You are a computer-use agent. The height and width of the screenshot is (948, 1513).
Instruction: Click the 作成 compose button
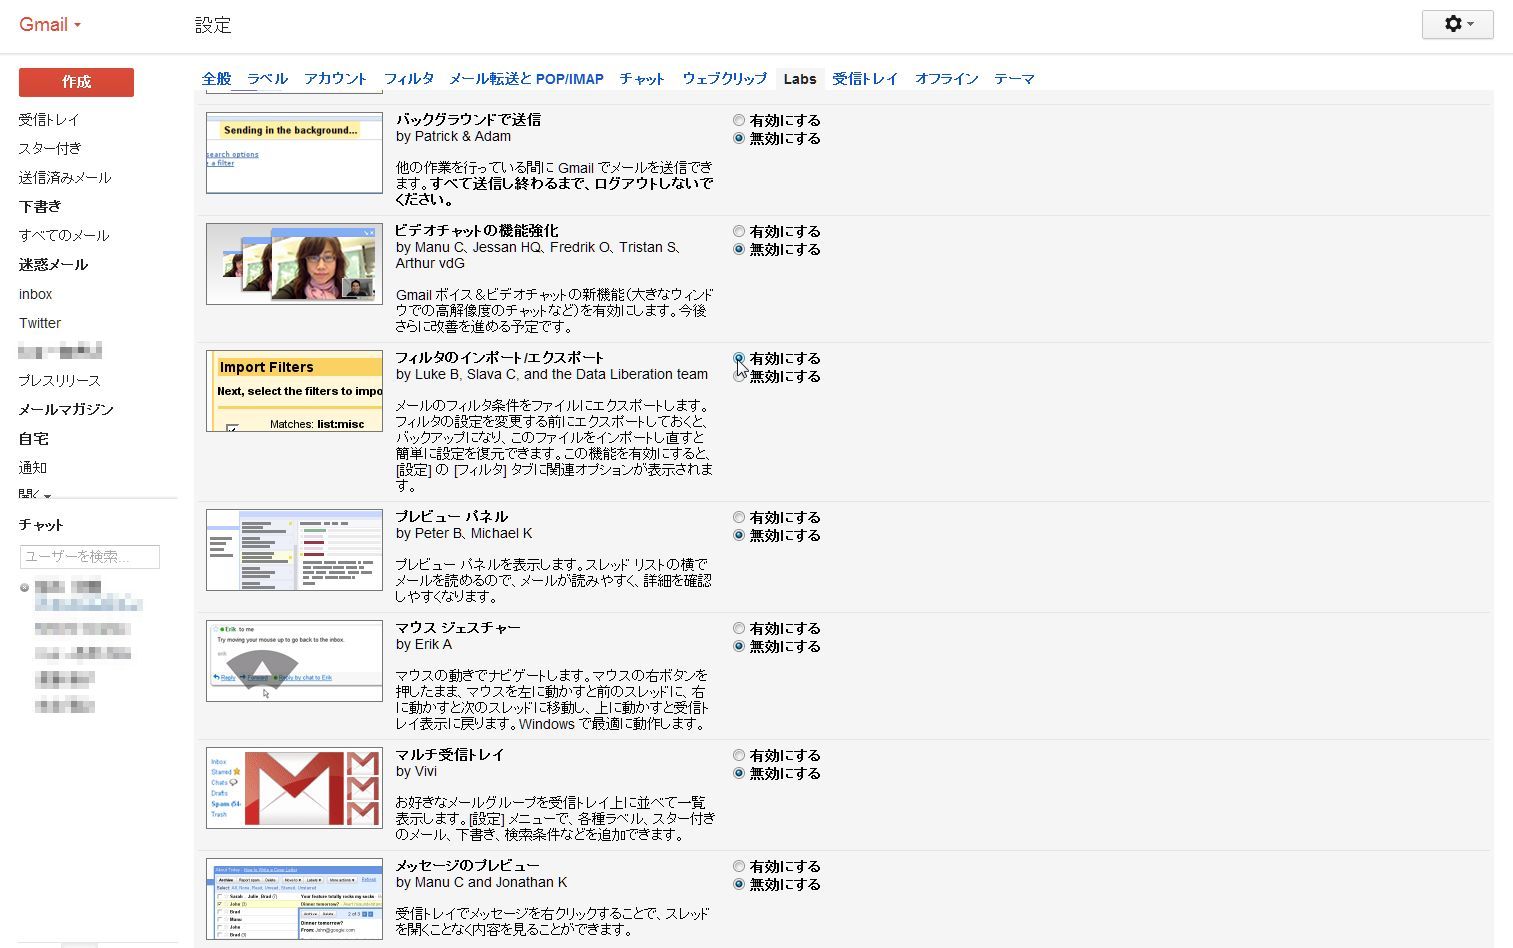(76, 82)
